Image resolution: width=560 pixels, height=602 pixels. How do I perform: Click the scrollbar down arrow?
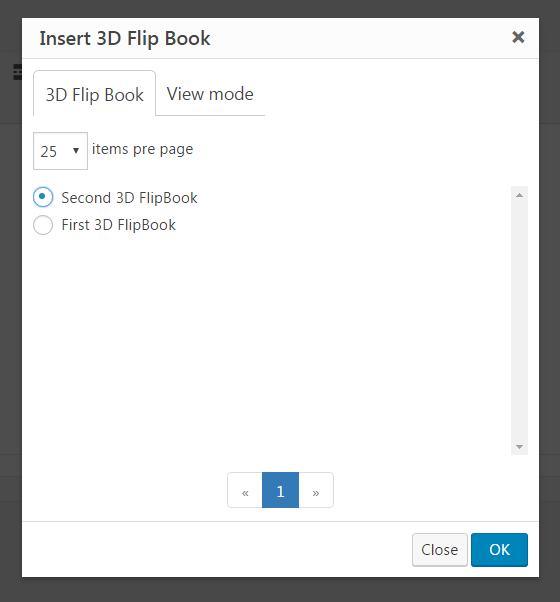519,447
